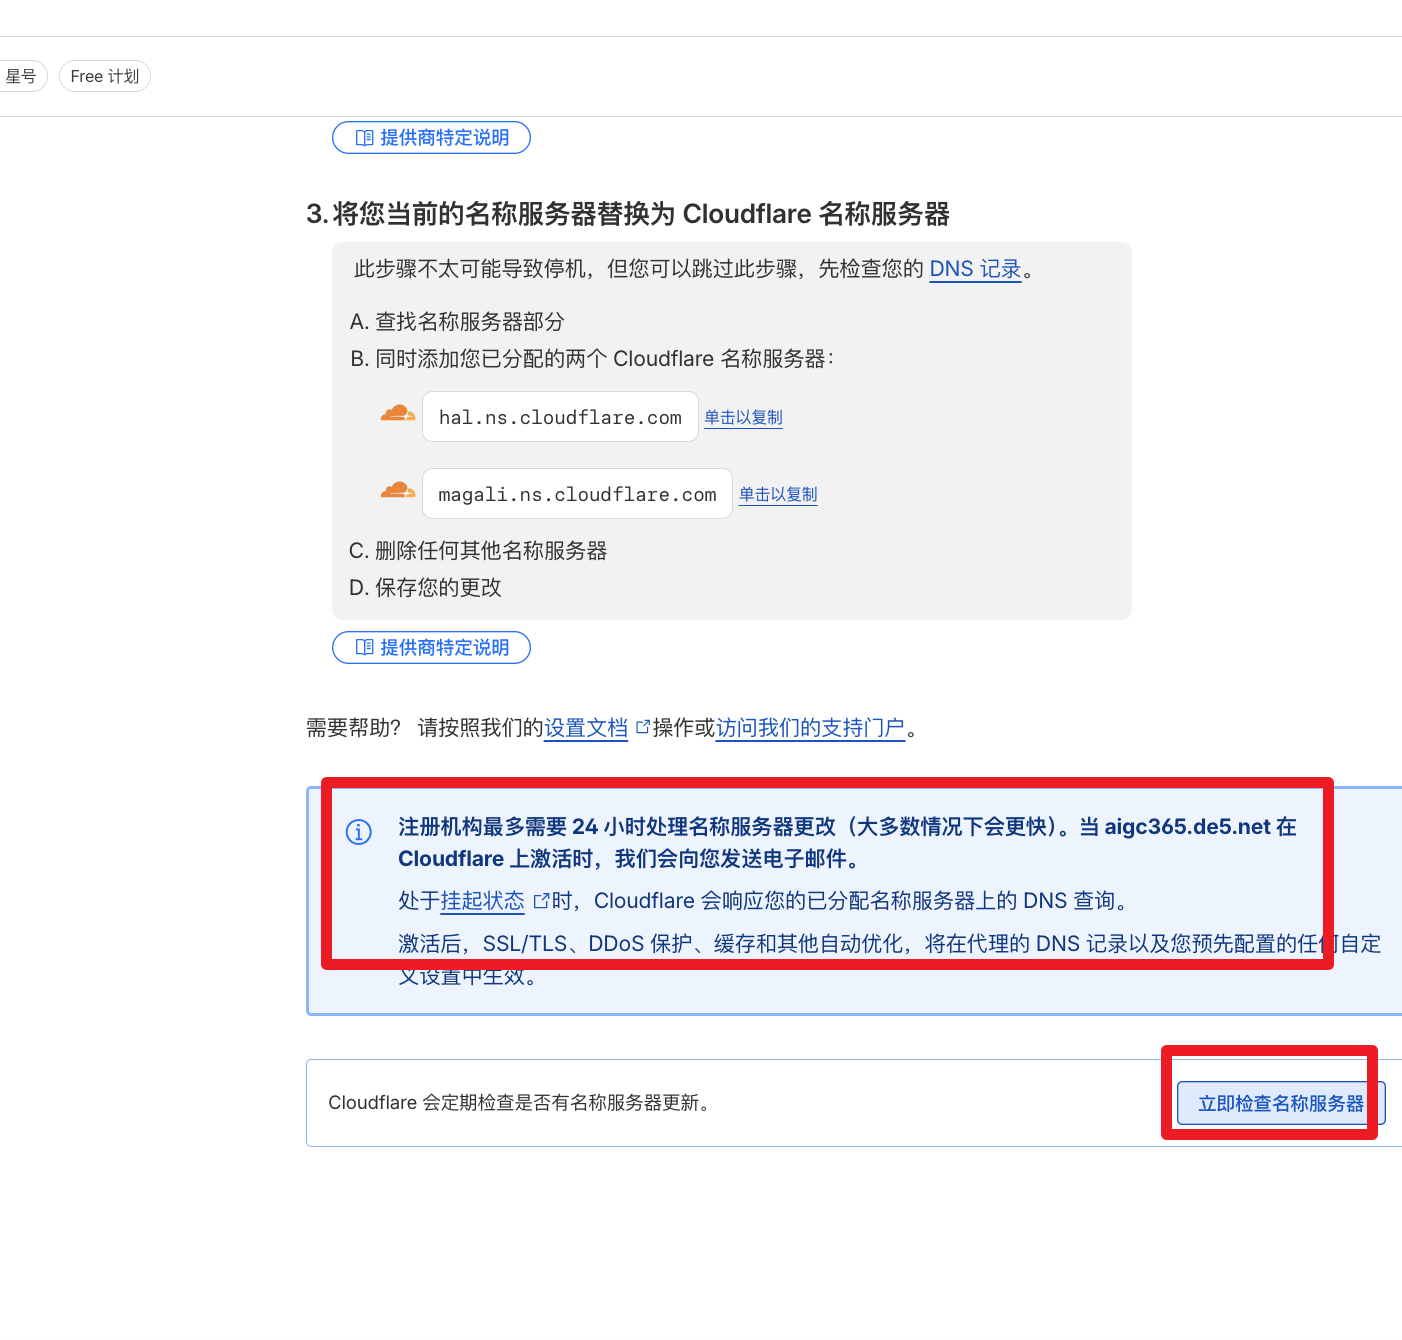Select the magali.ns.cloudflare.com nameserver field
Screen dimensions: 1402x1340
[577, 494]
